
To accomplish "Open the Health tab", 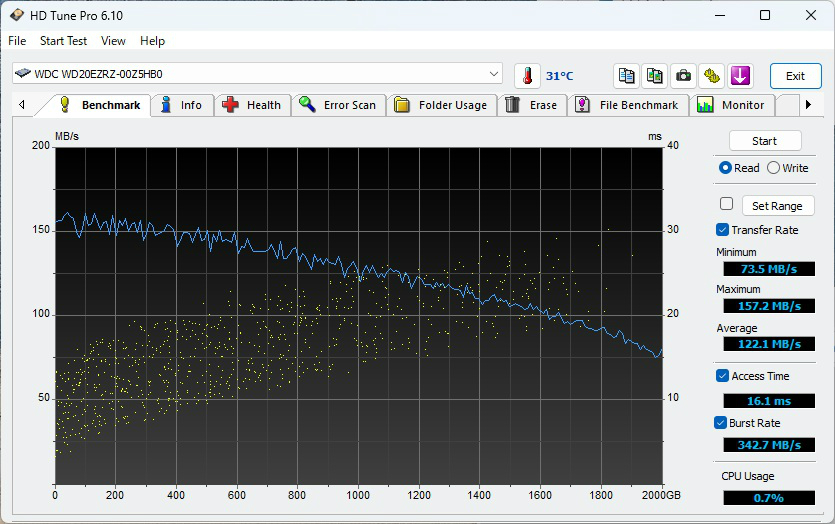I will (252, 105).
